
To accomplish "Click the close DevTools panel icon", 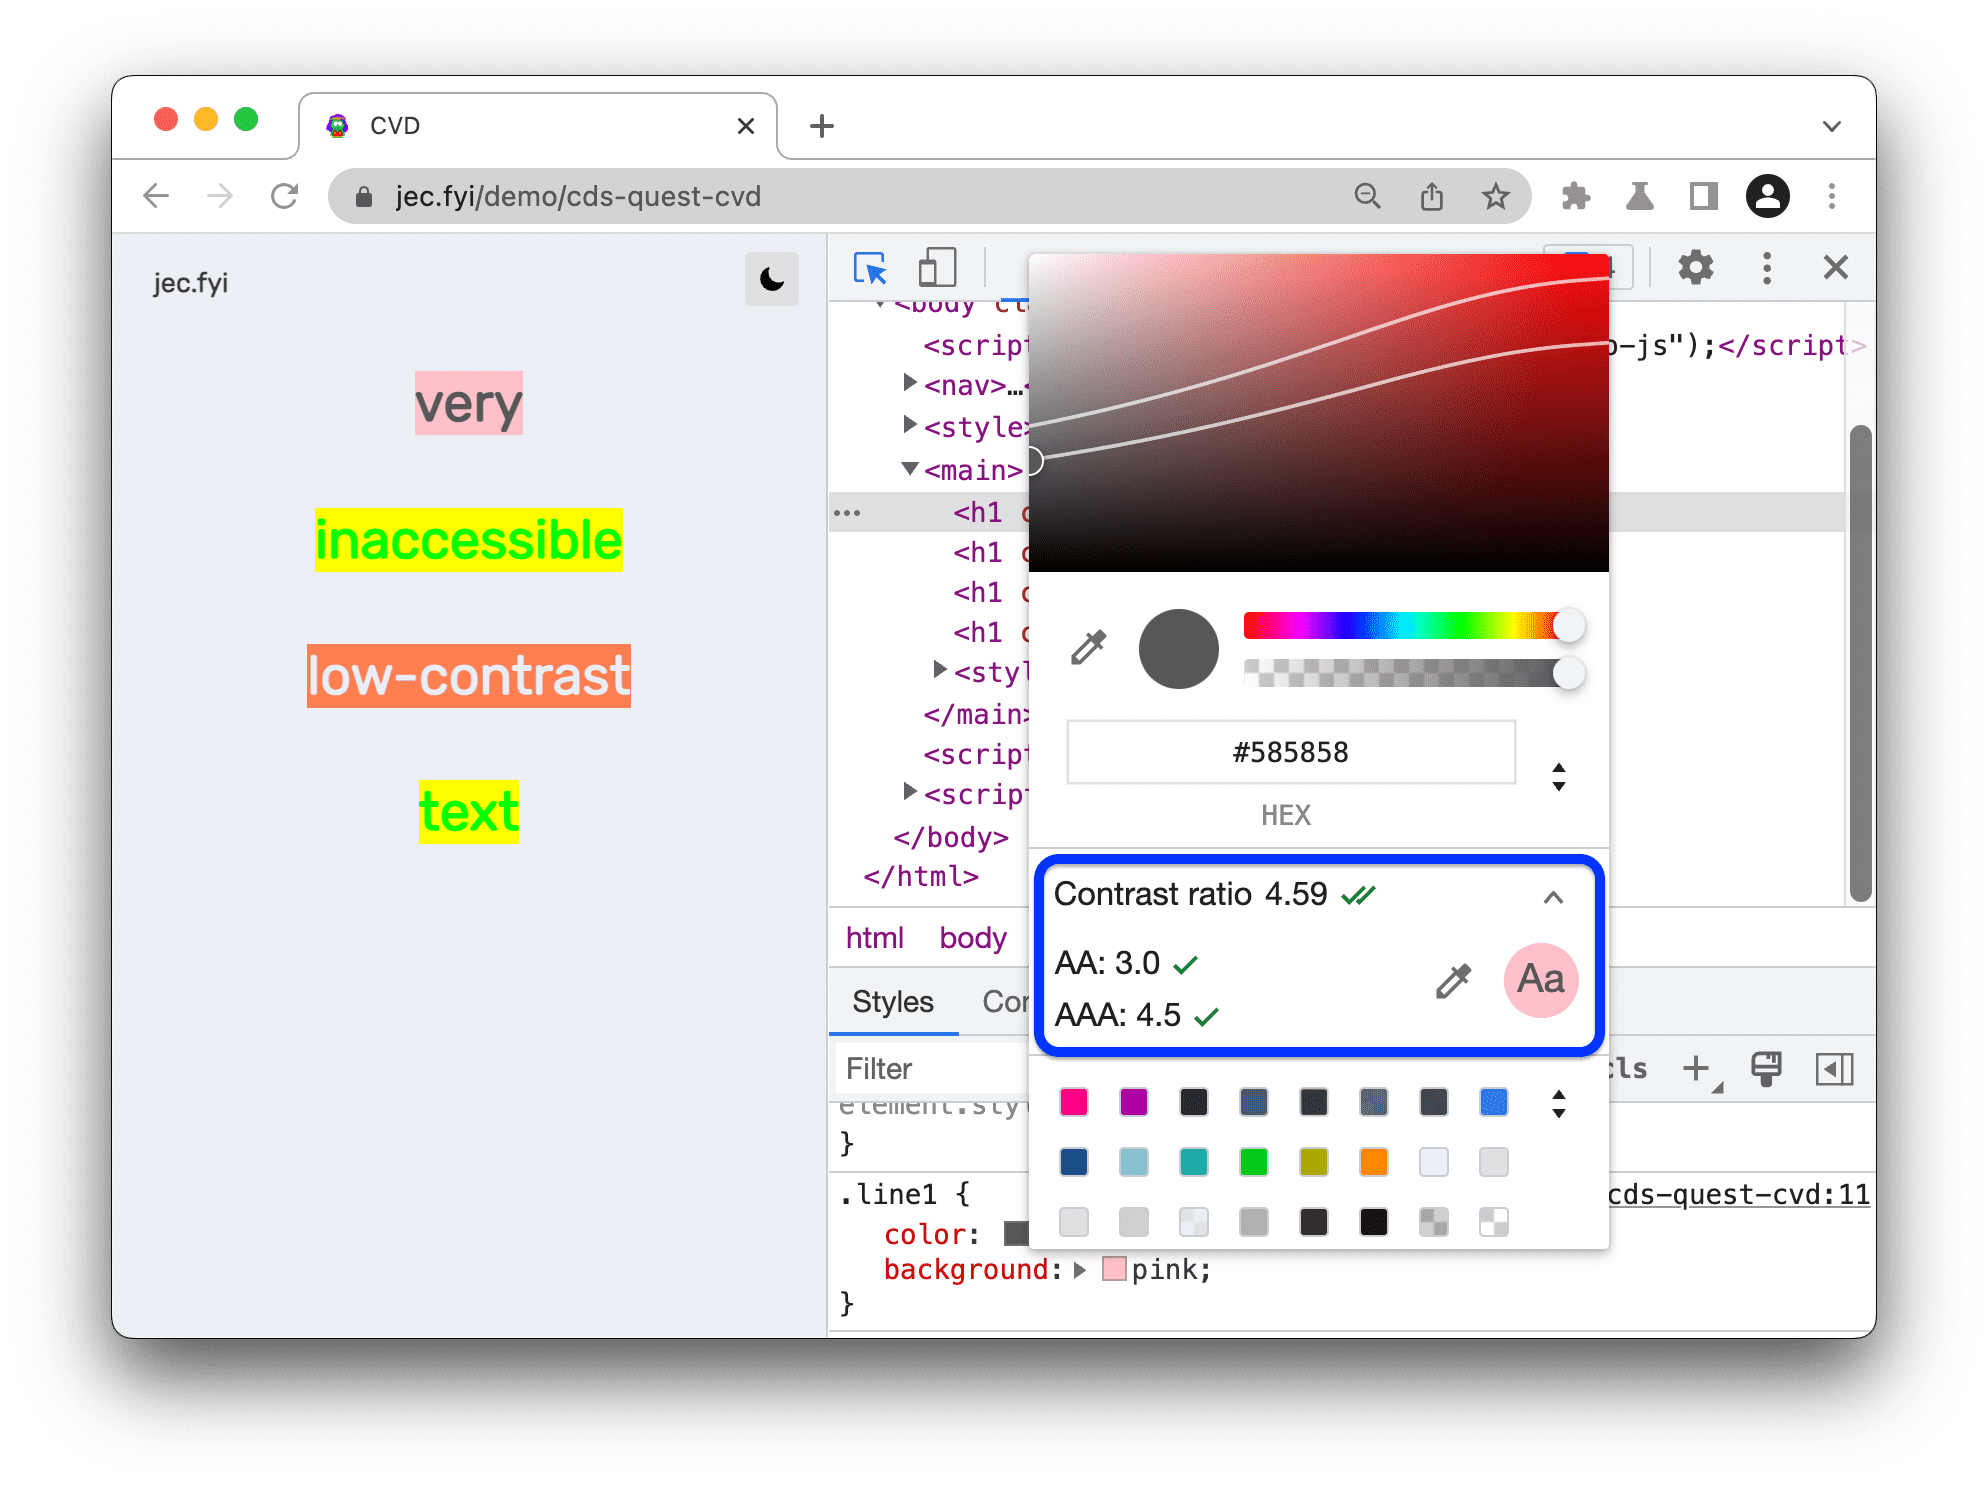I will (x=1834, y=265).
